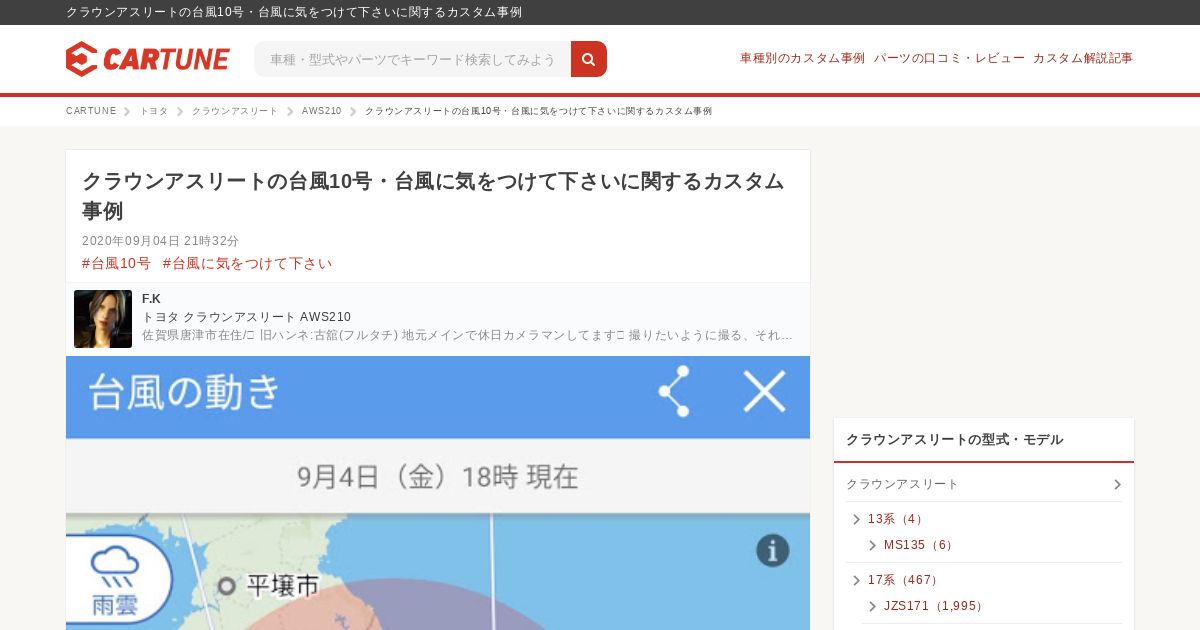Image resolution: width=1200 pixels, height=630 pixels.
Task: Open JZS171（1,995） model link
Action: 936,606
